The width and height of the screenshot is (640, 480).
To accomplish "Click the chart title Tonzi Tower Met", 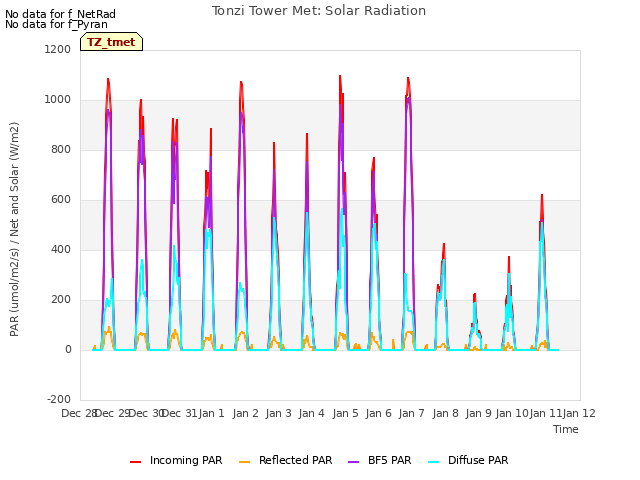I will 319,11.
